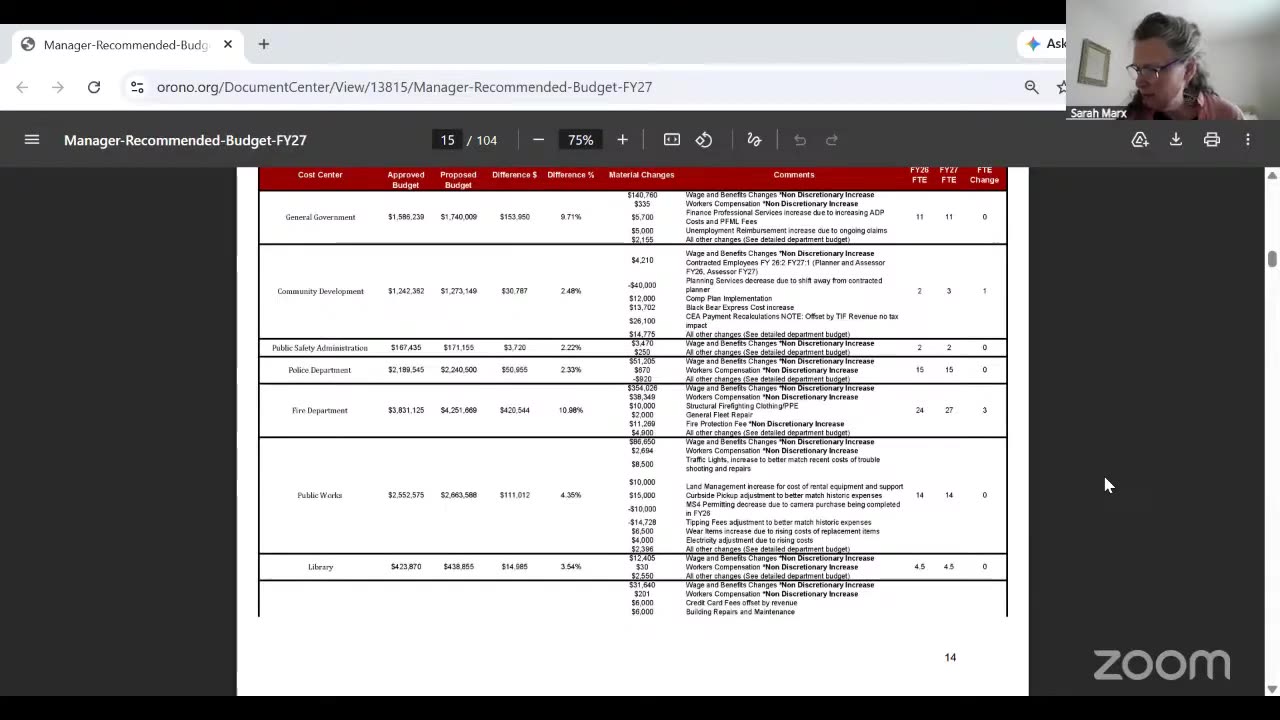Click Public Works difference $111,012

514,495
